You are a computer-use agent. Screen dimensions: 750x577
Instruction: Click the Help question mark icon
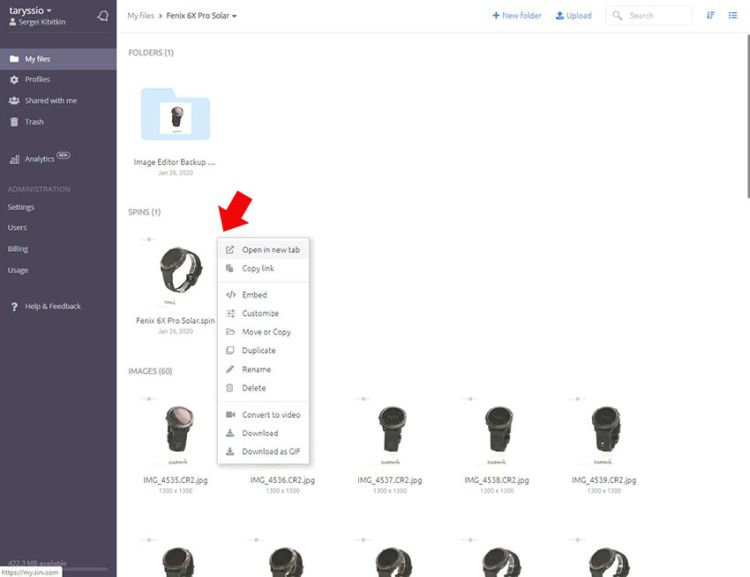14,307
